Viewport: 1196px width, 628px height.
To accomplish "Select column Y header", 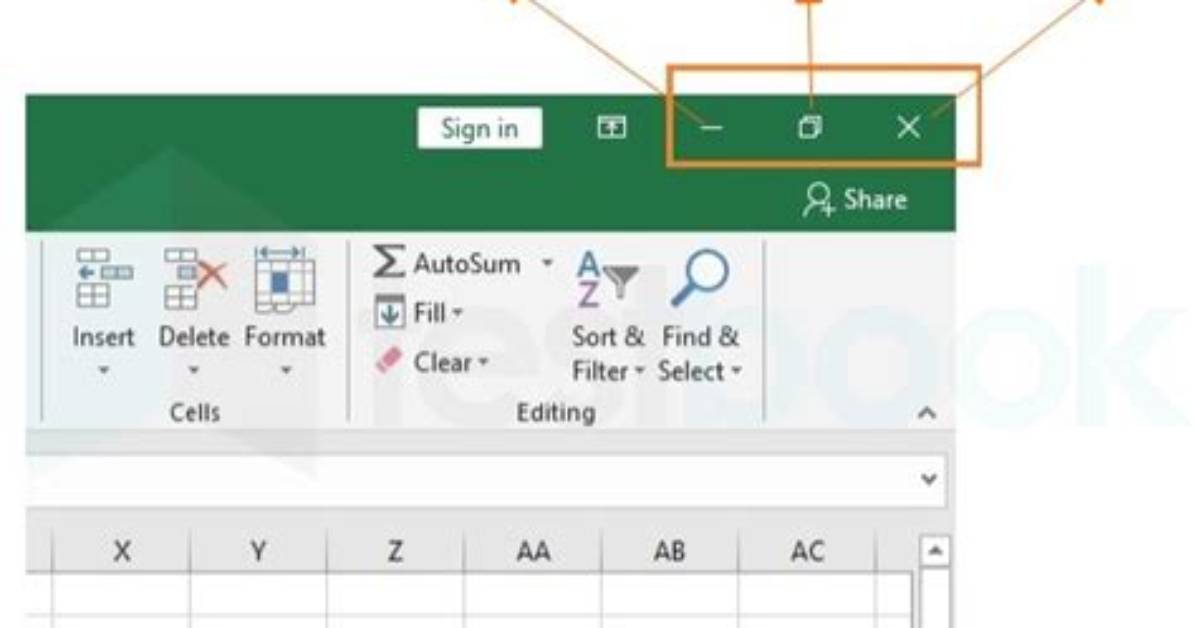I will [258, 551].
